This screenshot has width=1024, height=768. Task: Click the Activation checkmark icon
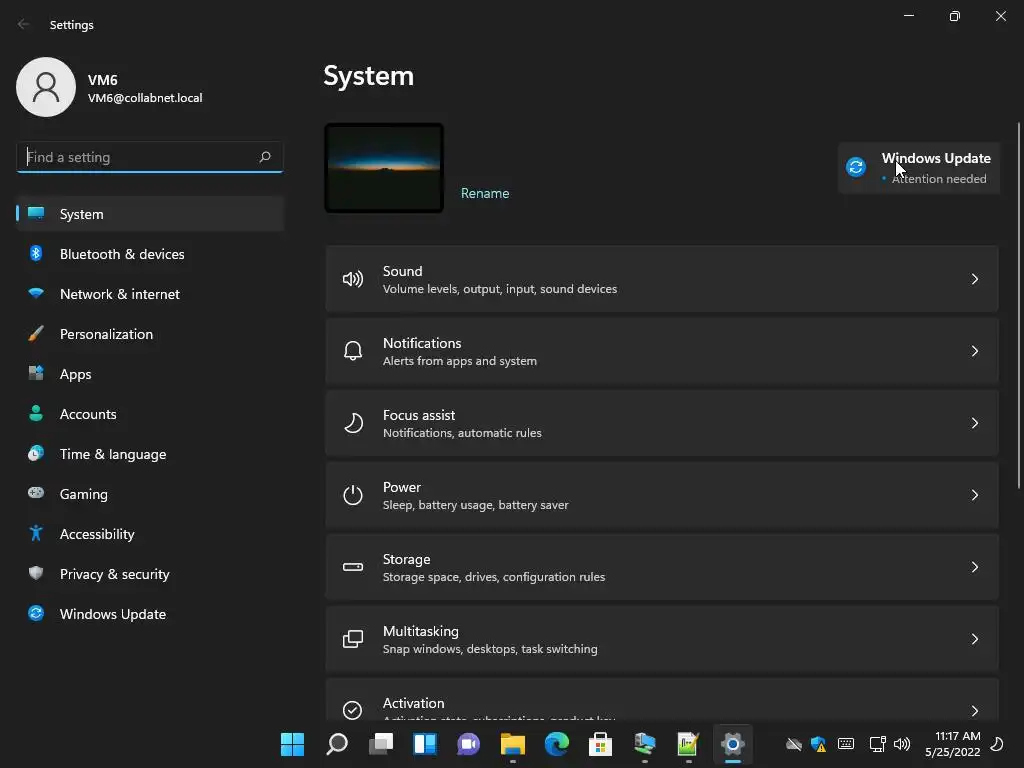tap(353, 710)
